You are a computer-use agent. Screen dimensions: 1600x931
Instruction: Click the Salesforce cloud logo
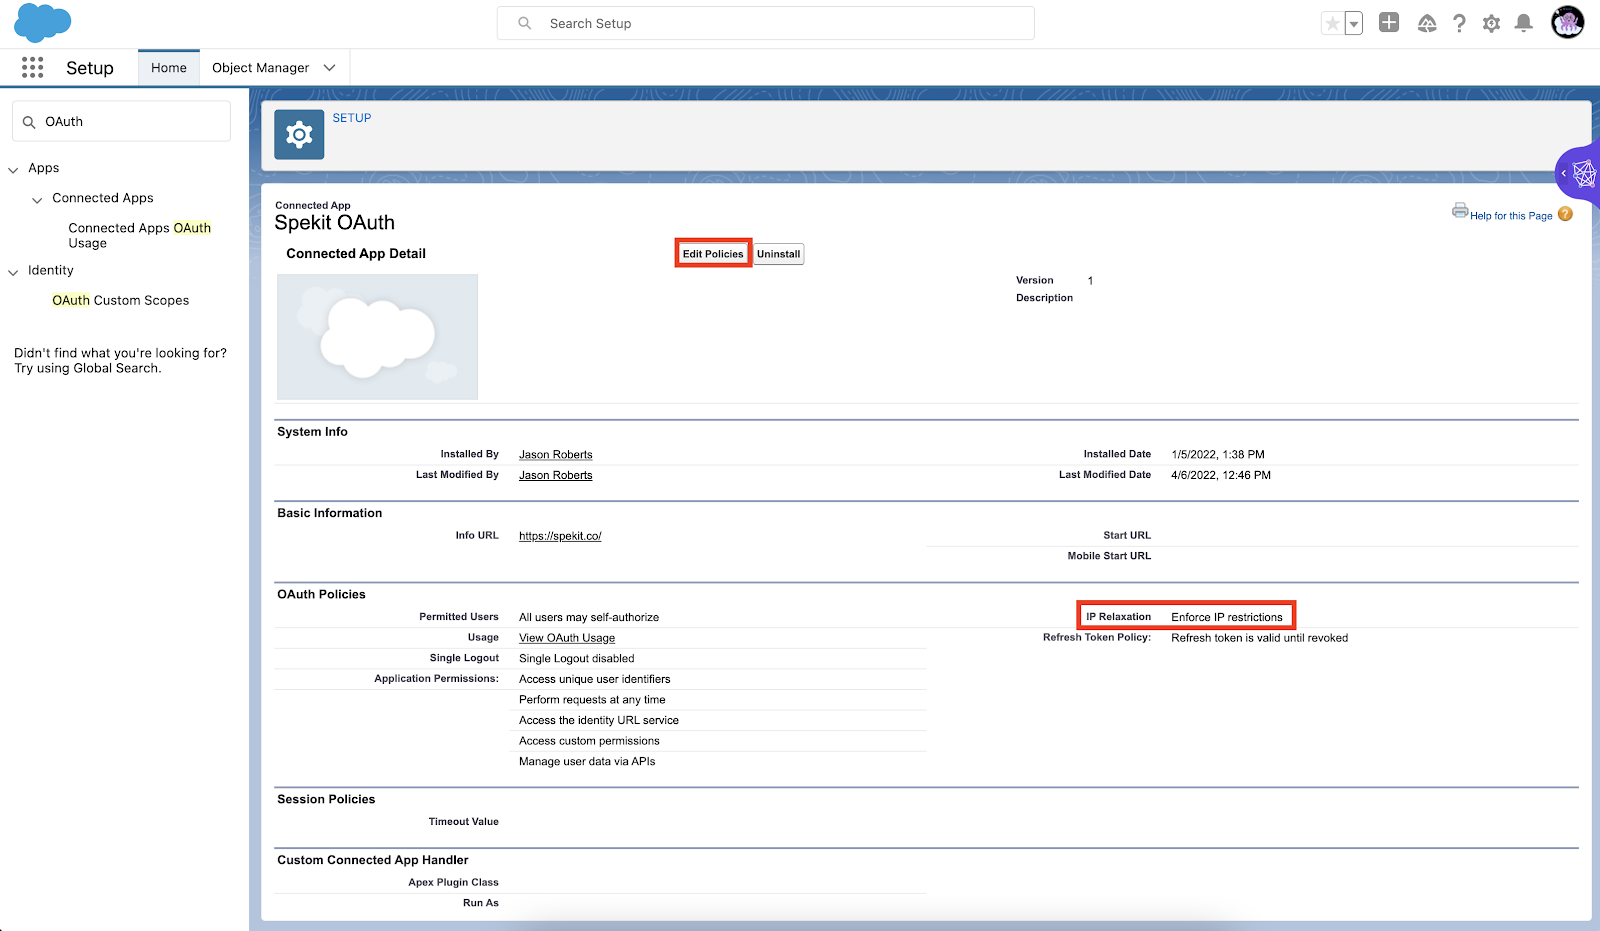[43, 22]
